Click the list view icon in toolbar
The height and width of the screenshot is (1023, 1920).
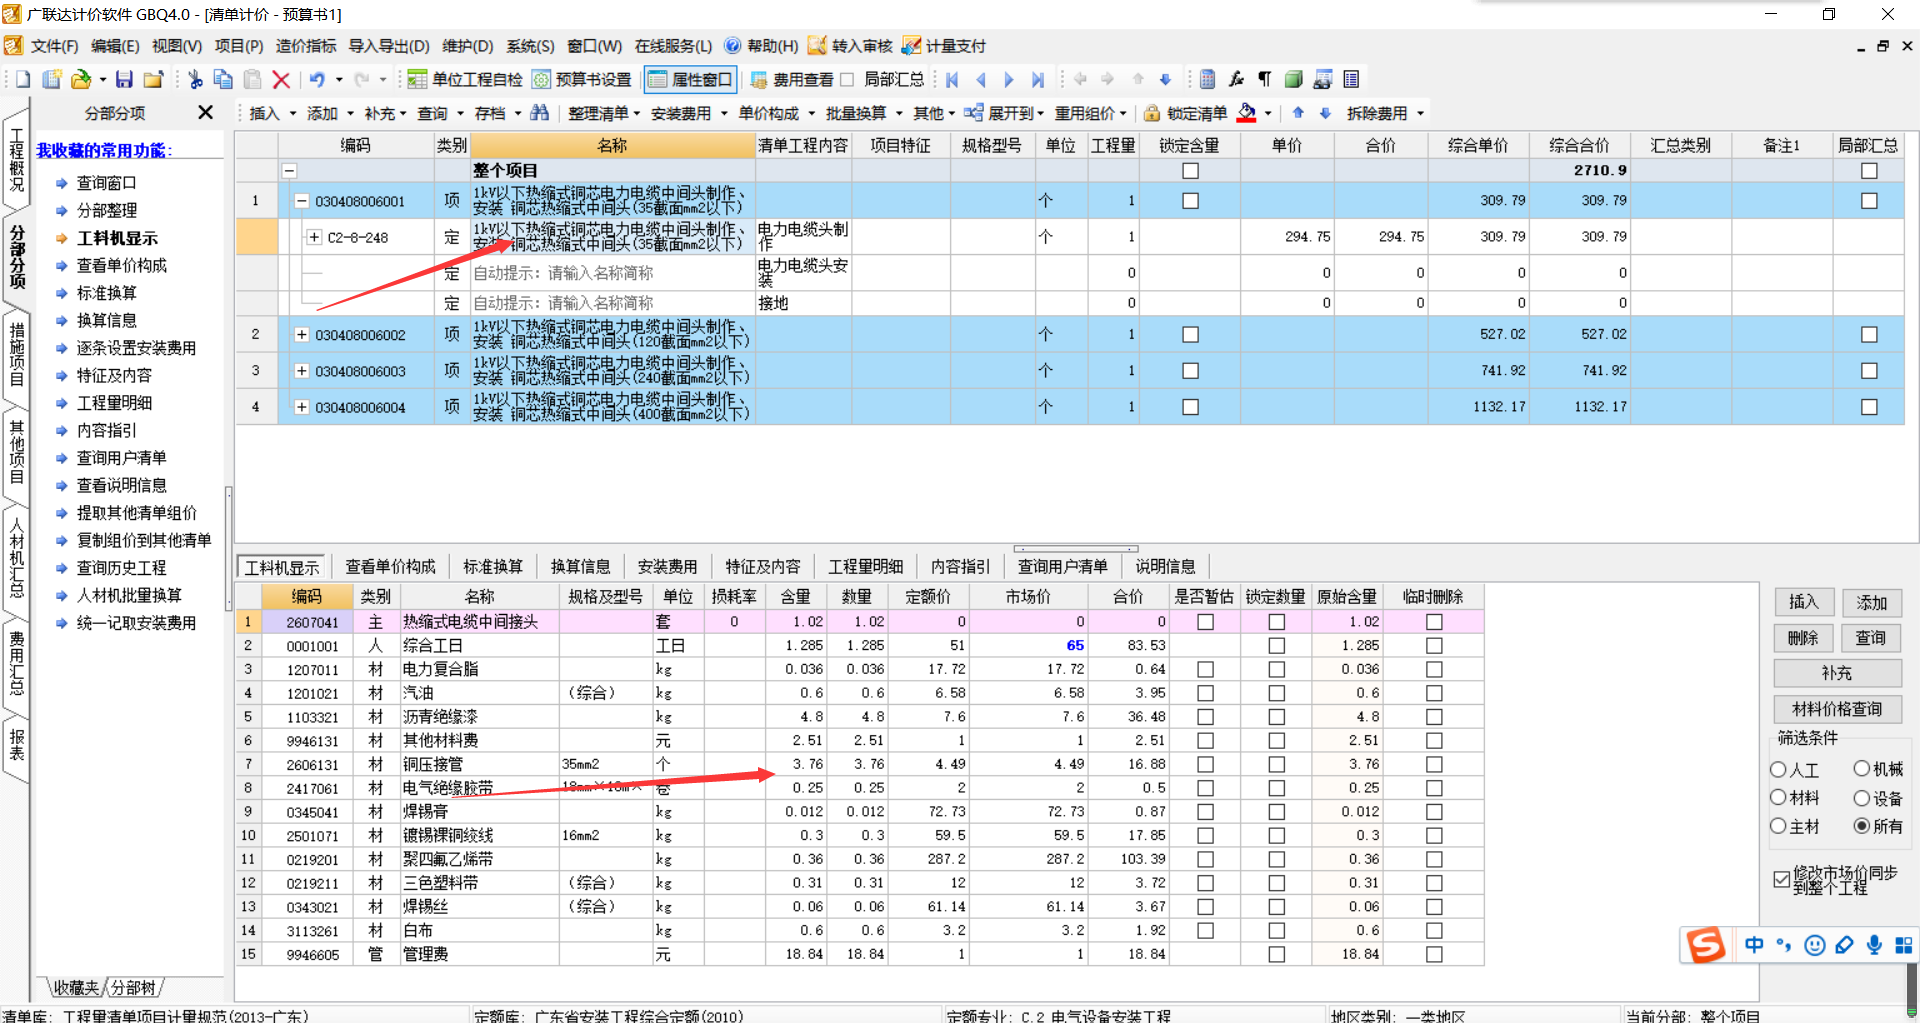[x=1351, y=80]
